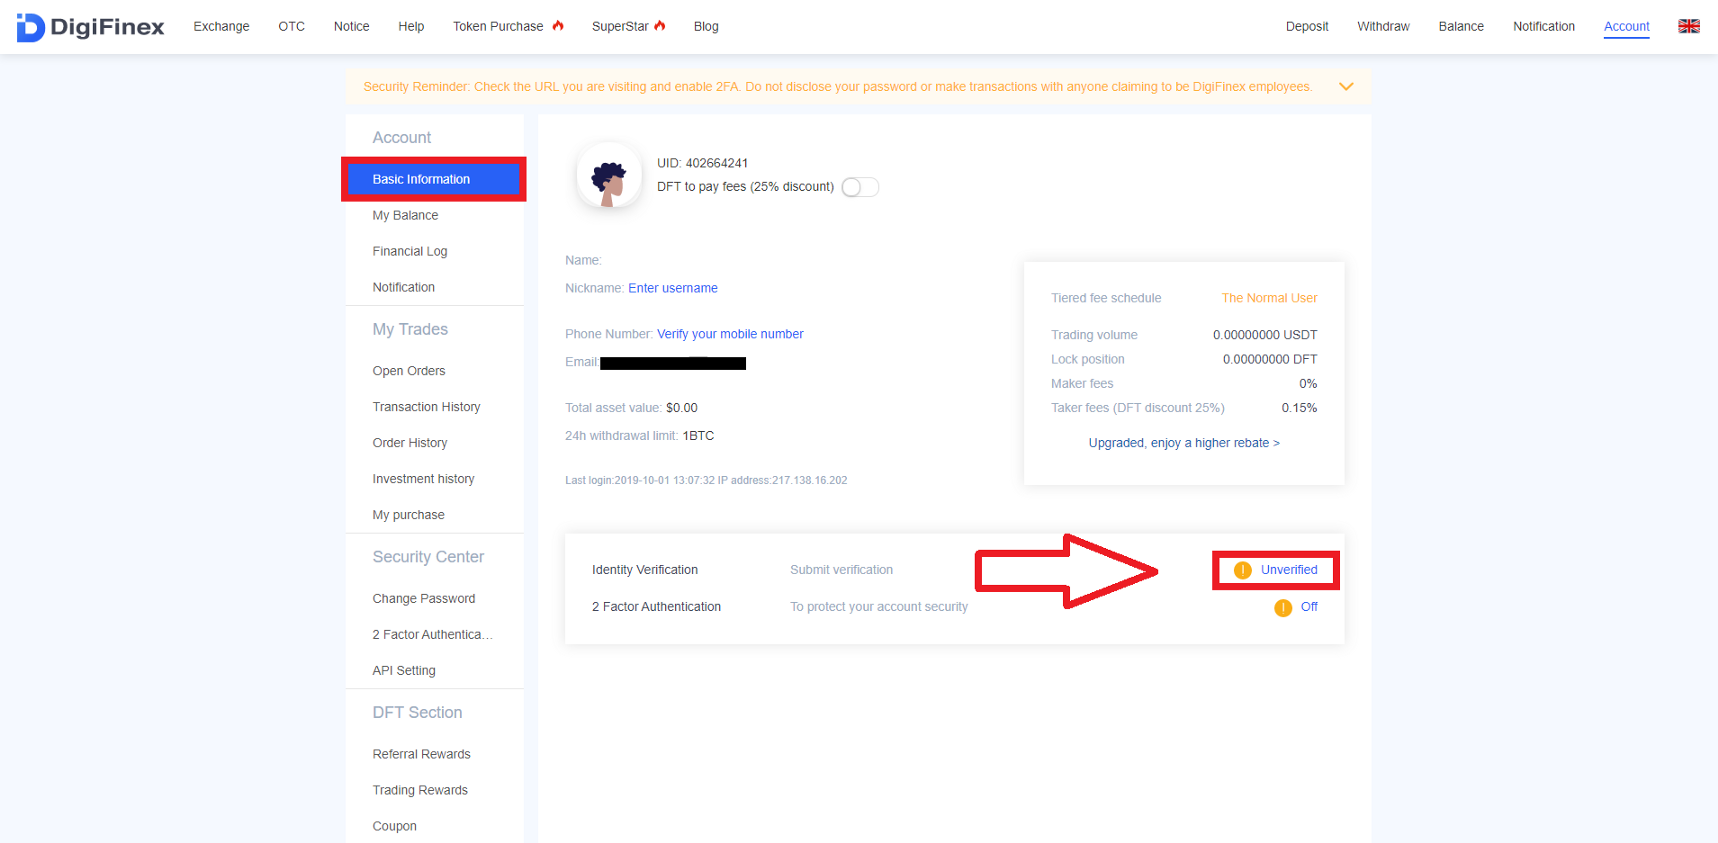Open Token Purchase page
The height and width of the screenshot is (843, 1718).
click(x=498, y=26)
